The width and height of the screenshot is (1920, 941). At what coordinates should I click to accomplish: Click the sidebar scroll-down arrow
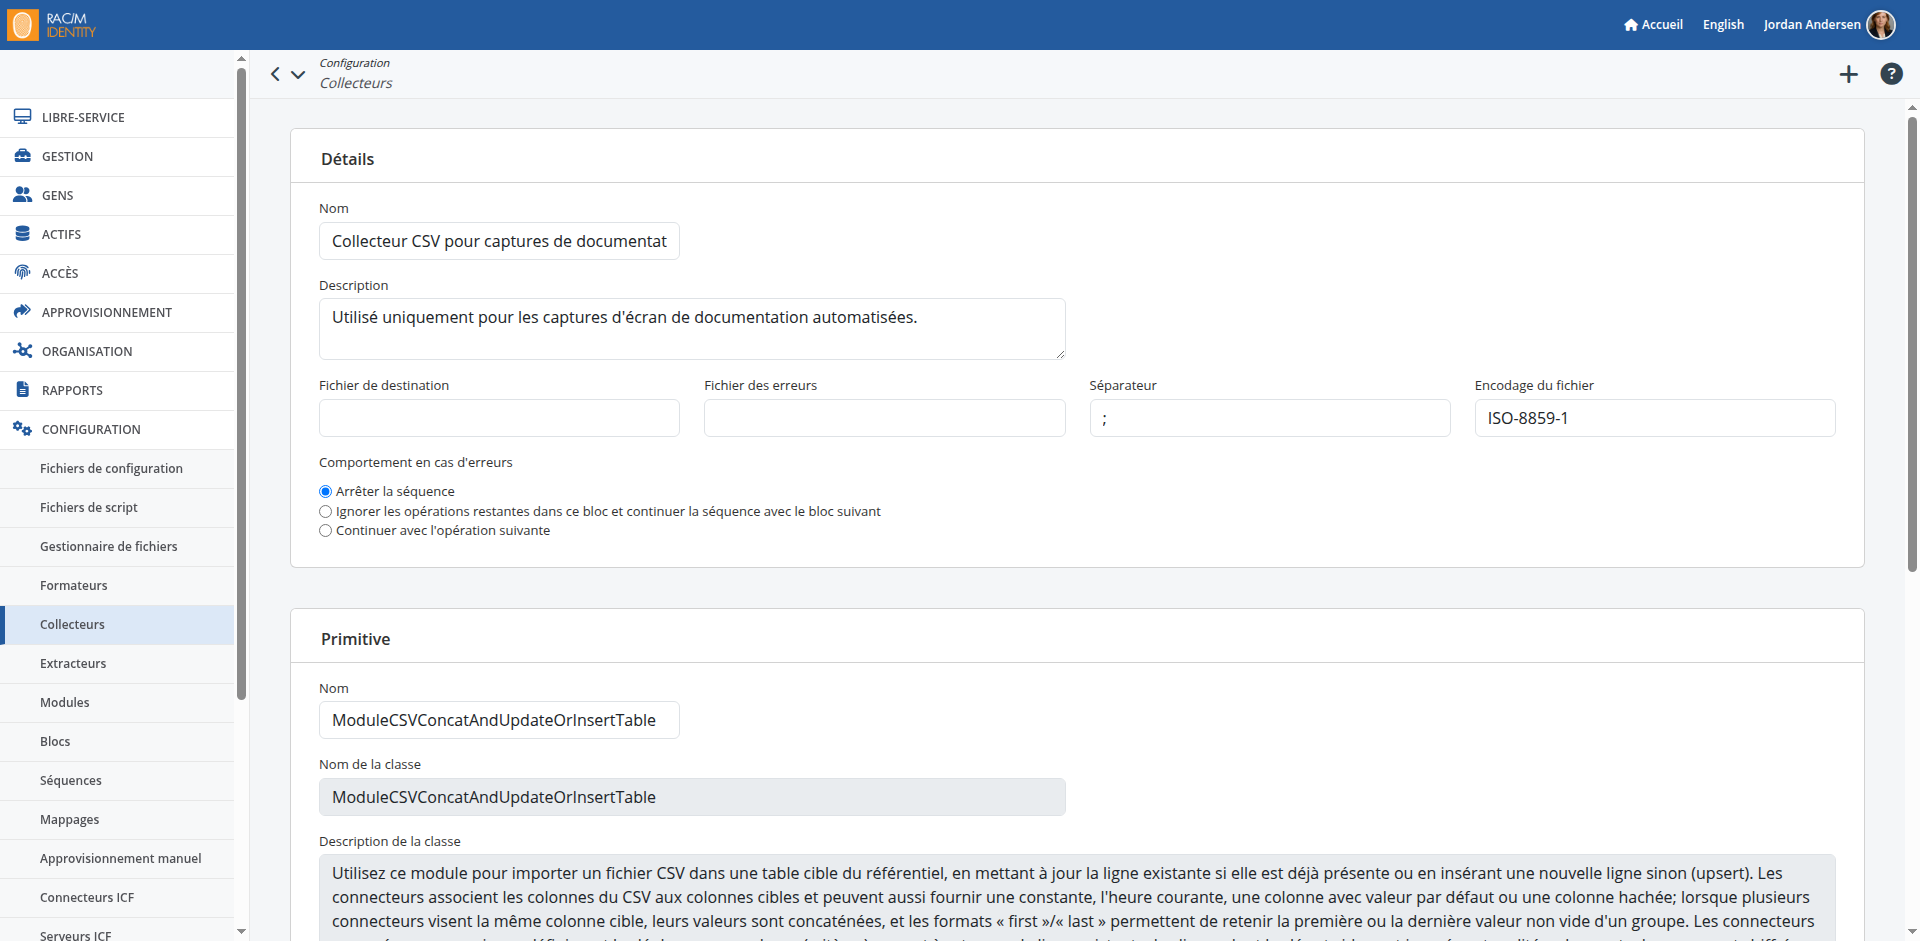tap(241, 931)
